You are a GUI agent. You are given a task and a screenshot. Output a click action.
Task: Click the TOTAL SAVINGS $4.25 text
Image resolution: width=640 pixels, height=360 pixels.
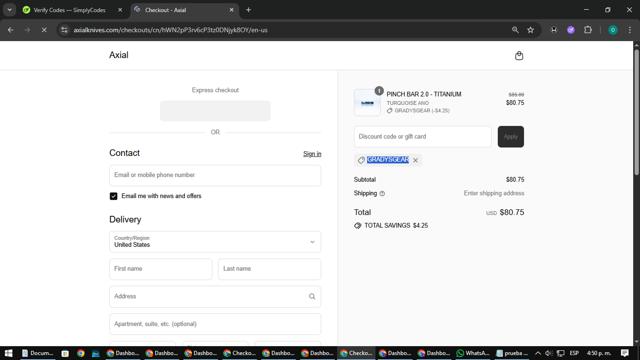[396, 226]
